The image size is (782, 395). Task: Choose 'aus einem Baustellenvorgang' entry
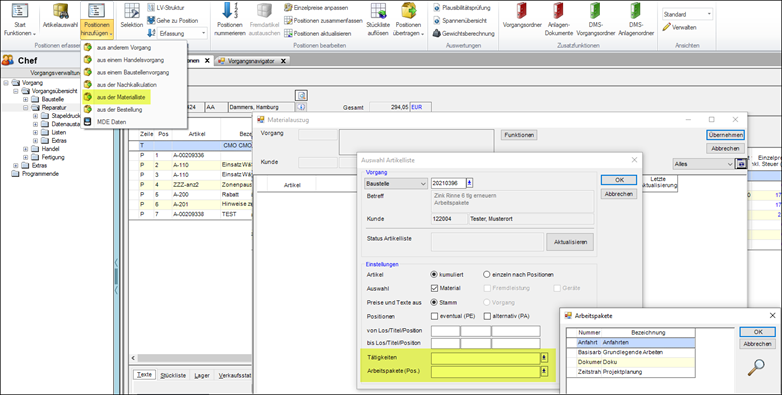pos(134,72)
